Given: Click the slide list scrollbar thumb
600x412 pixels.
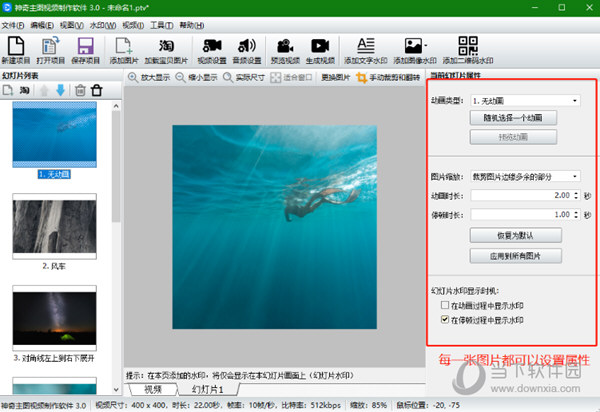Looking at the screenshot, I should coord(116,167).
